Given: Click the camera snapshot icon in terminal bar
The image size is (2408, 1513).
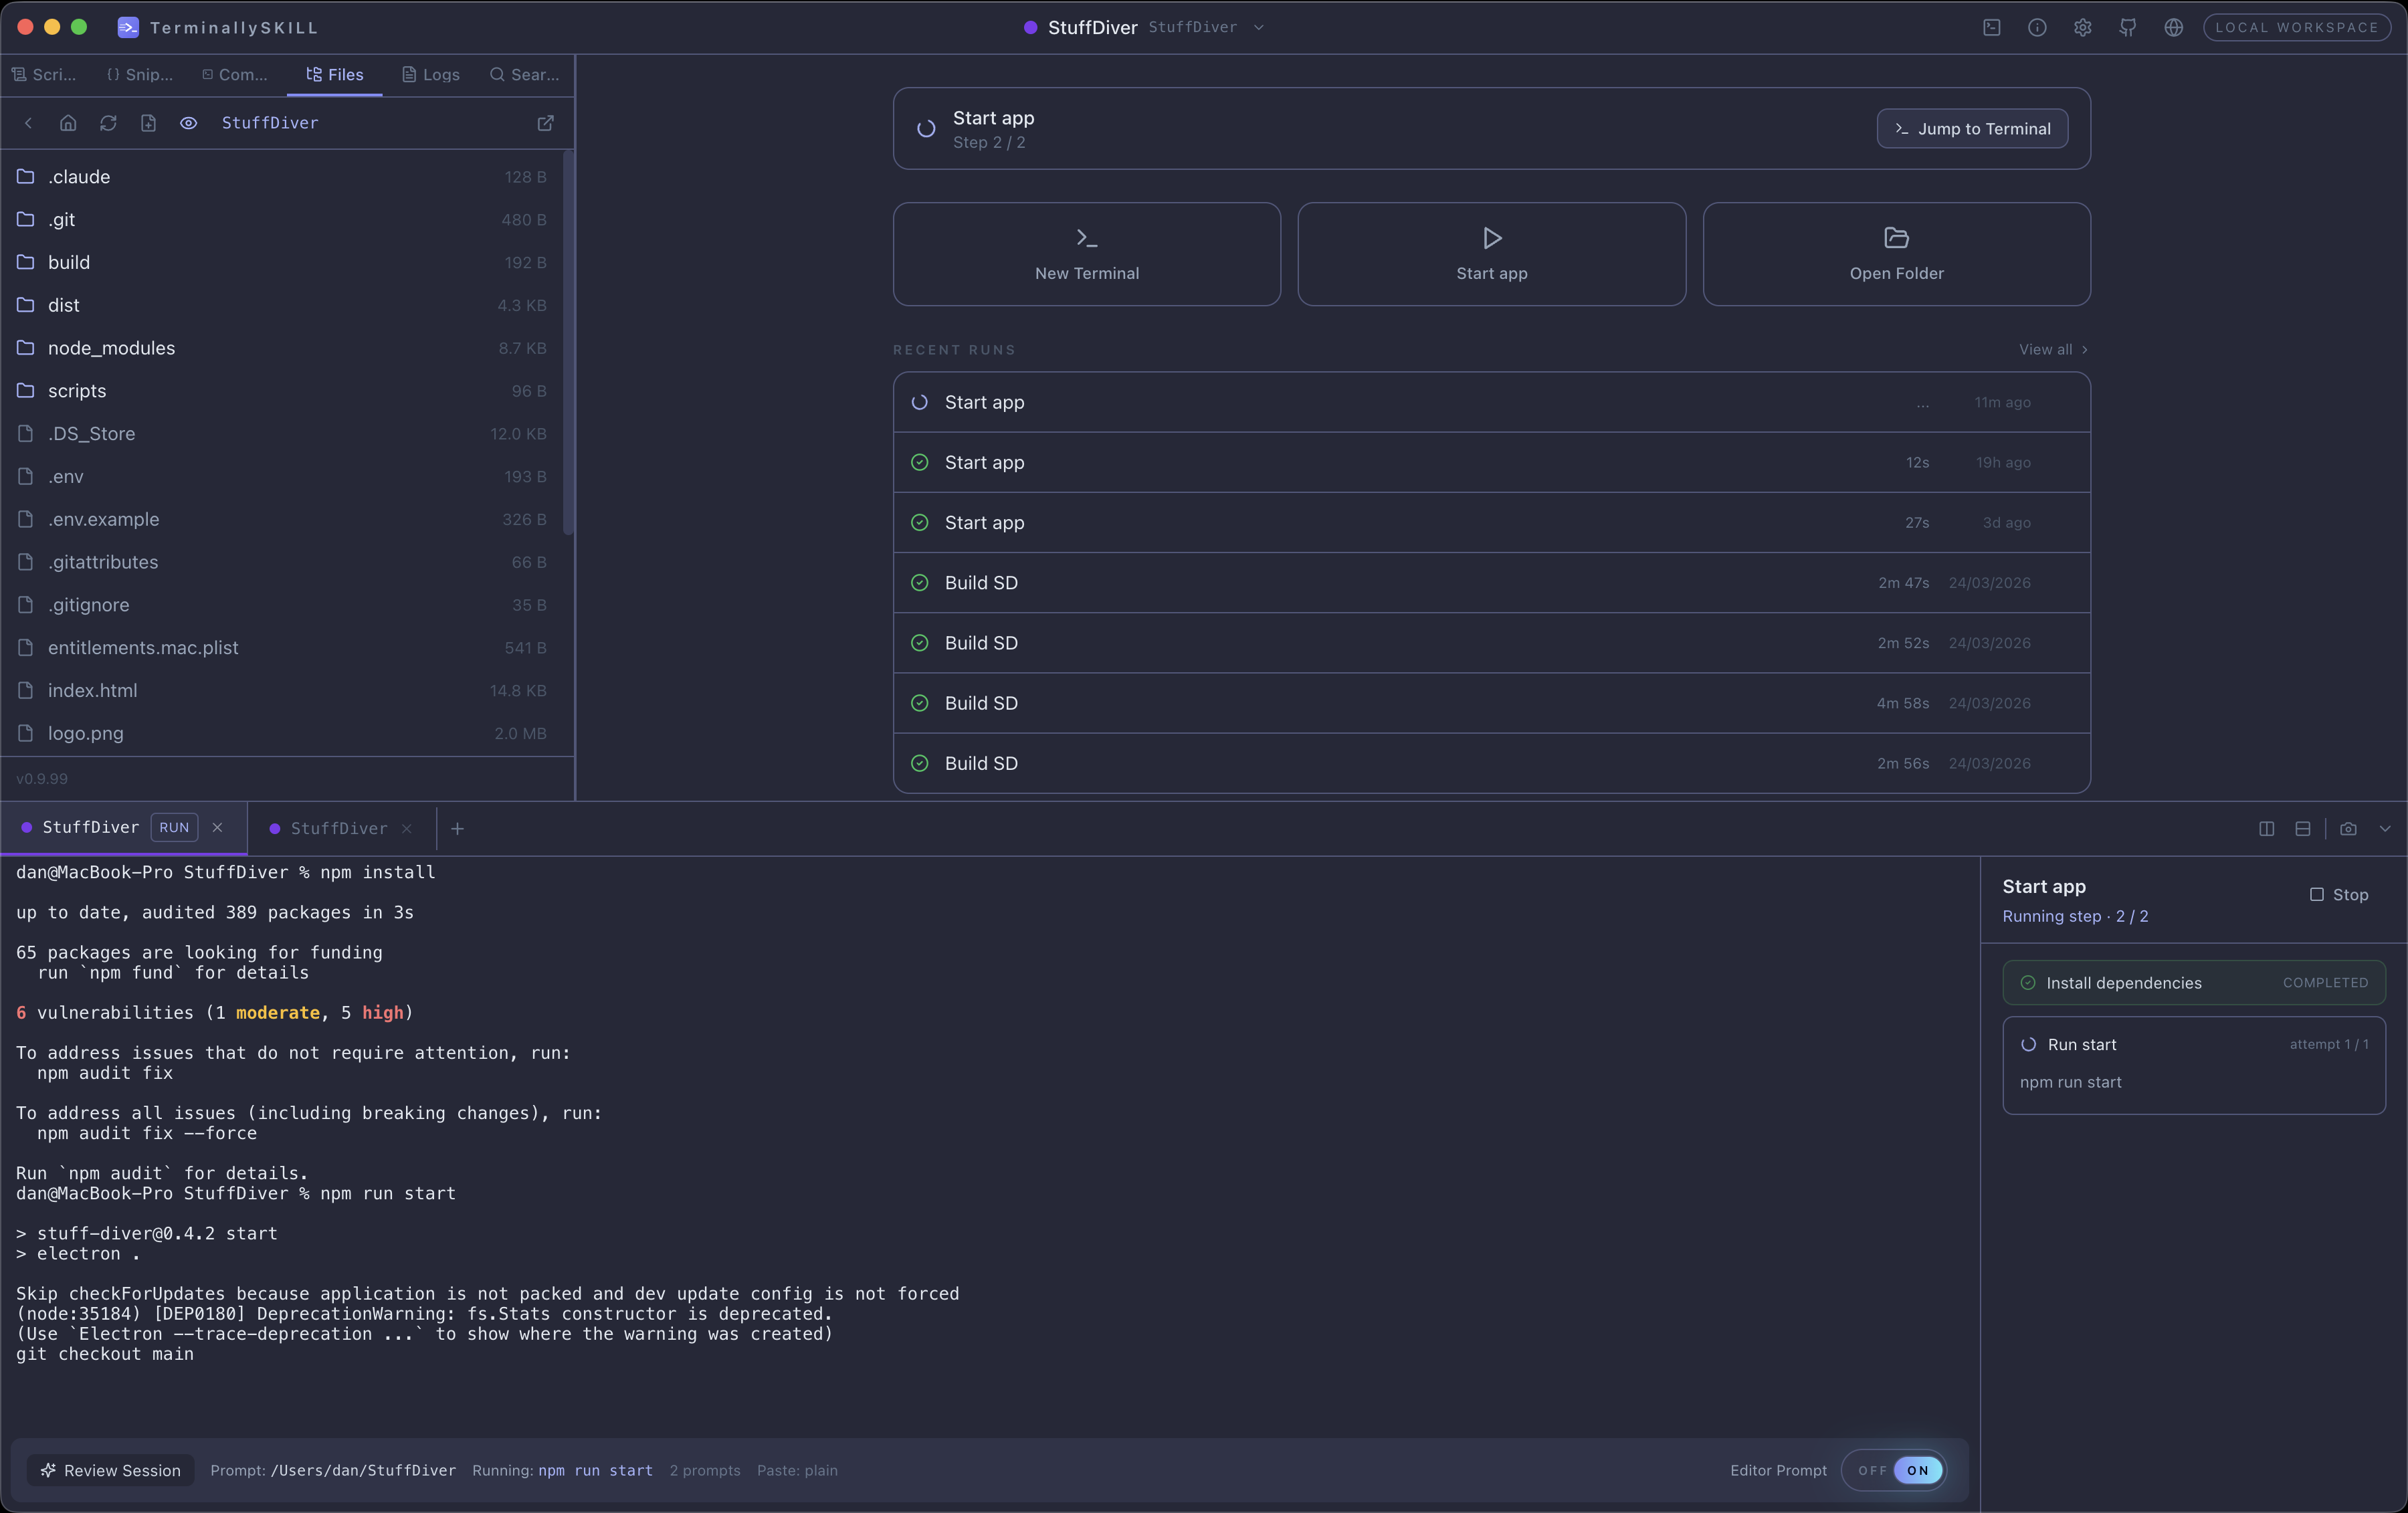Looking at the screenshot, I should 2348,829.
